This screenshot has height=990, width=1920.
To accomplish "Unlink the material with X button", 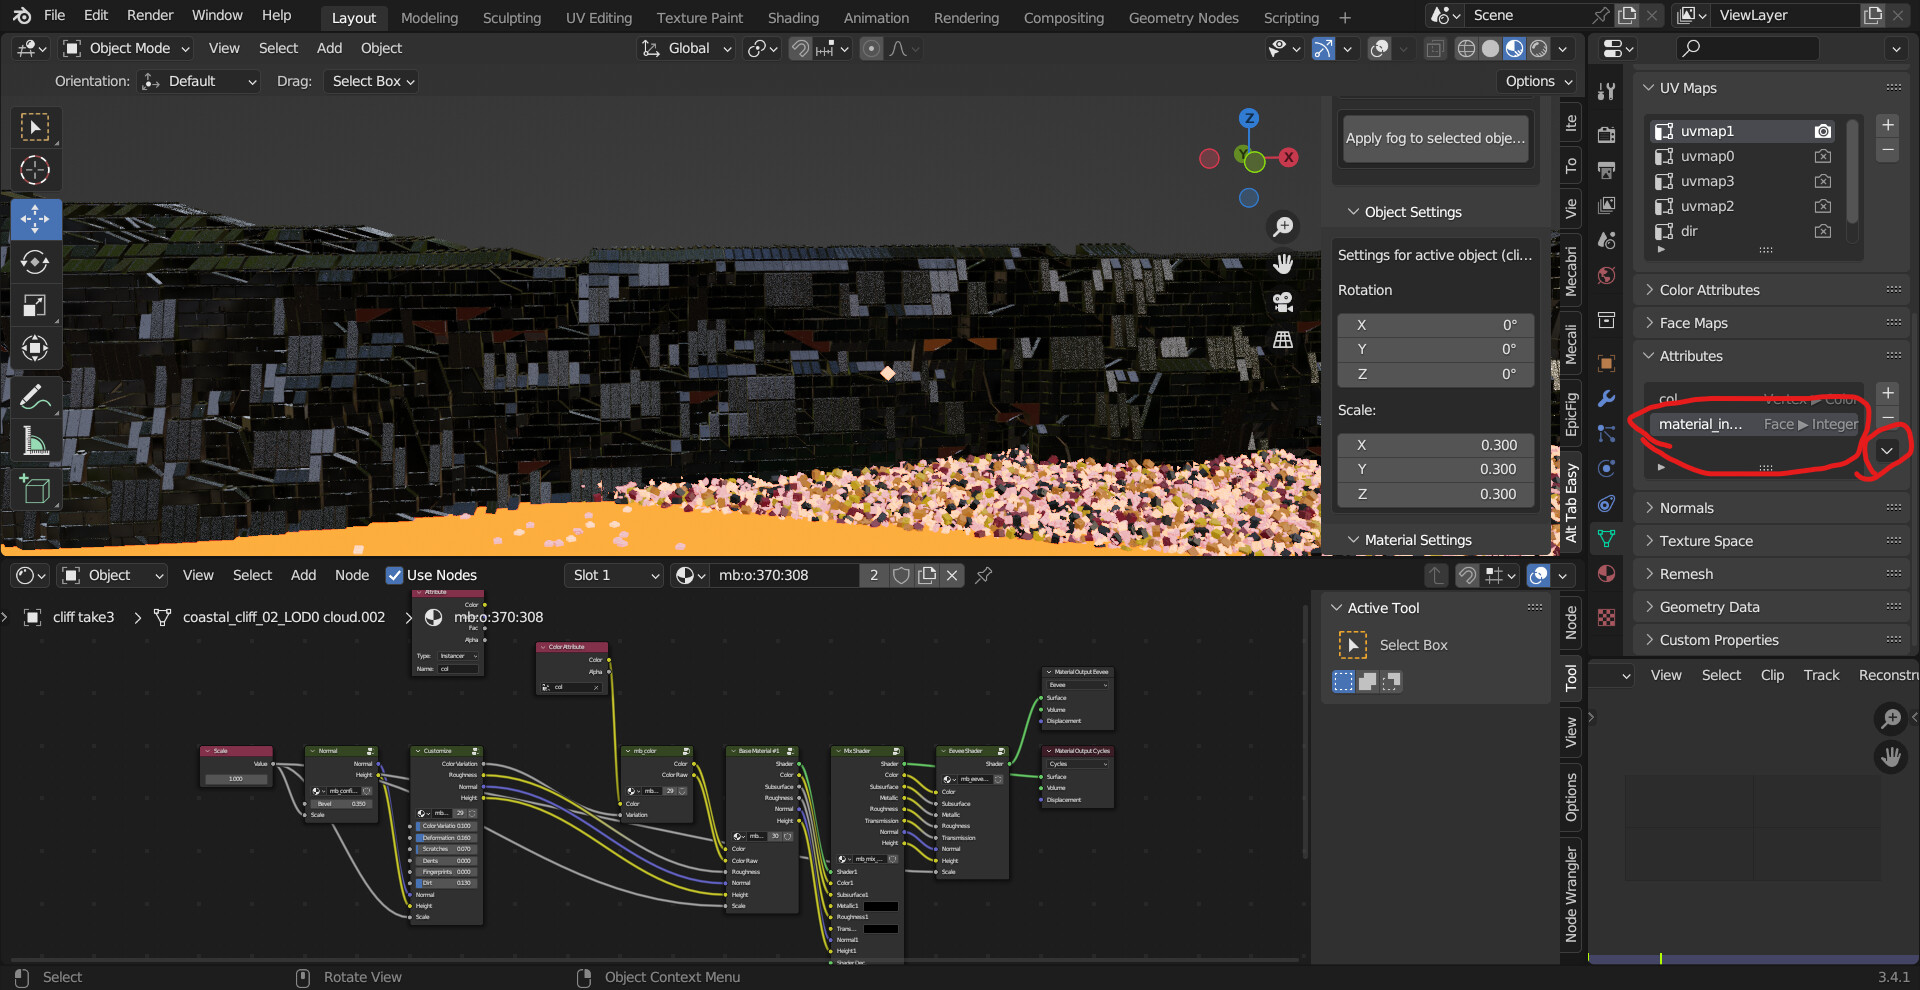I will pos(952,575).
